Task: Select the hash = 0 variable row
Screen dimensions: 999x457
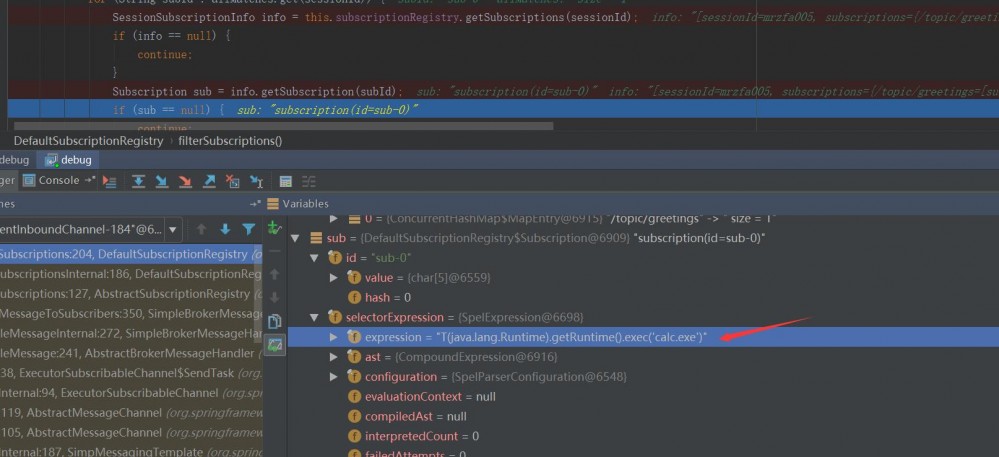Action: [643, 298]
